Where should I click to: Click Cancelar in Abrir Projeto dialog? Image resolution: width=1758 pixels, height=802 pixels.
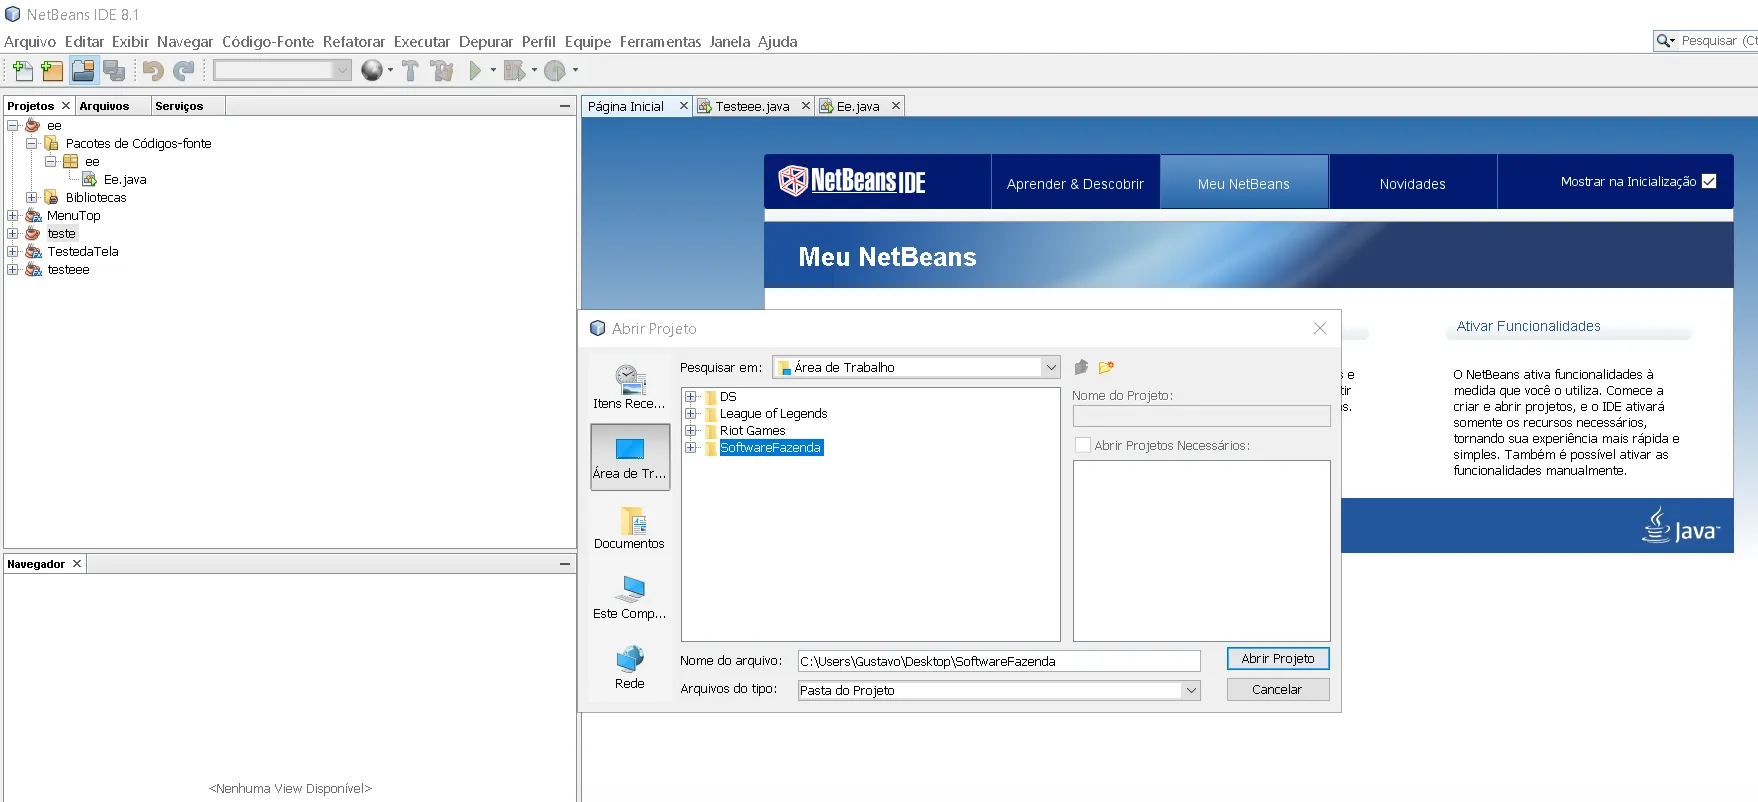[x=1278, y=690]
